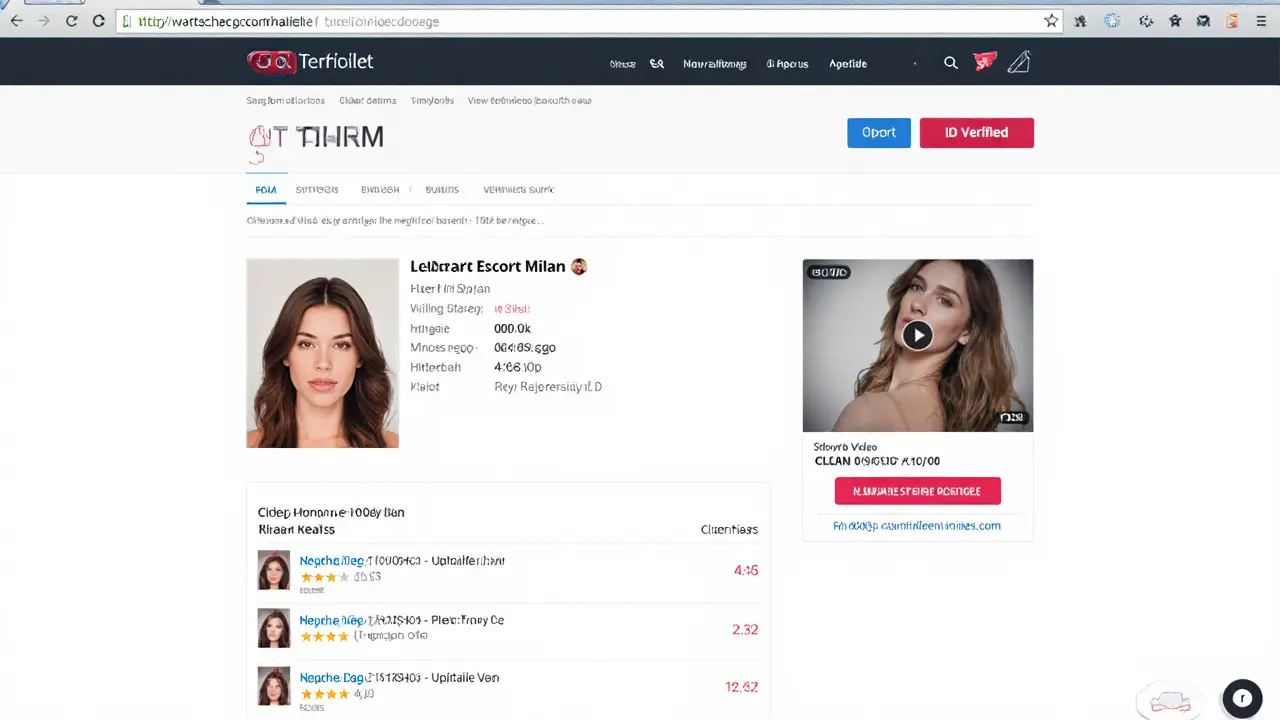1280x720 pixels.
Task: Click the red ID Verified button
Action: click(976, 132)
